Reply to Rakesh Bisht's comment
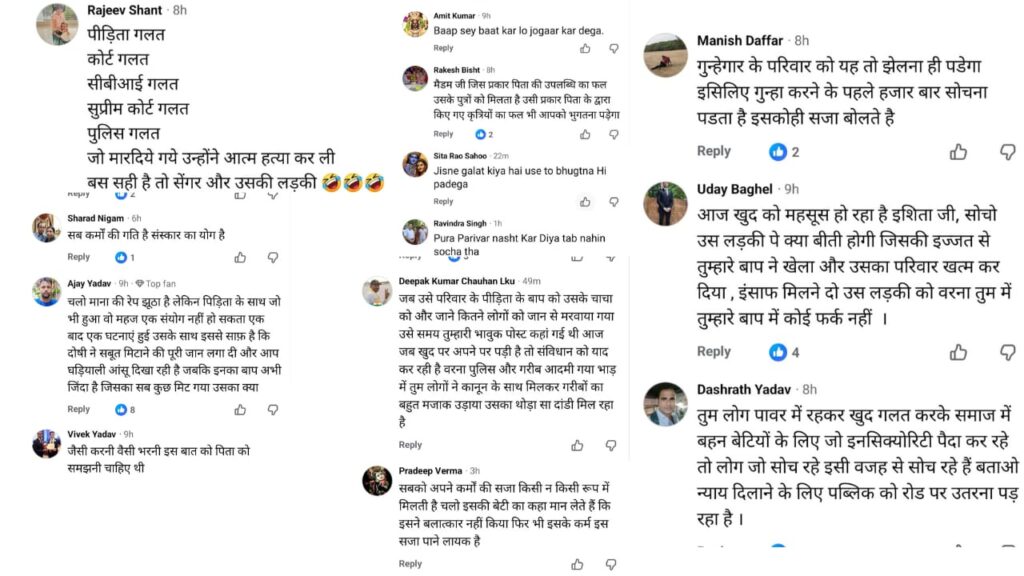 pos(443,134)
